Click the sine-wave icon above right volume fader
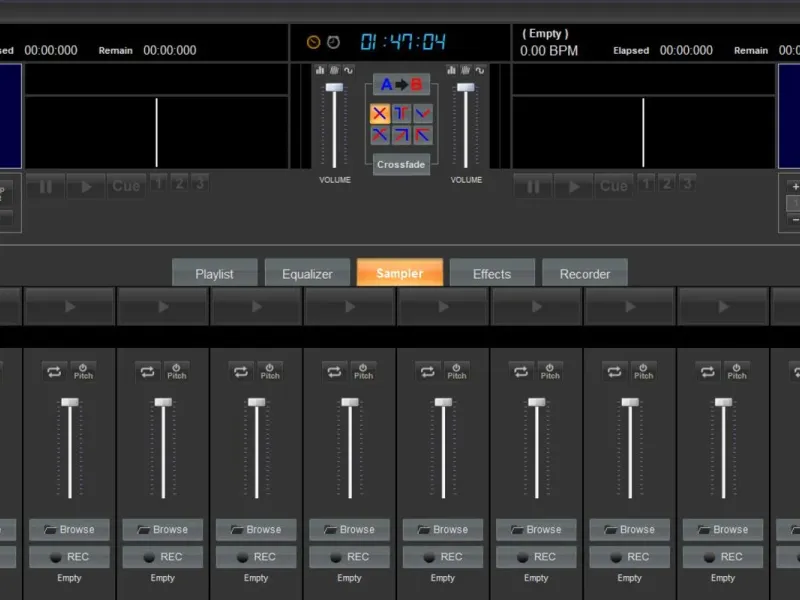 (480, 70)
